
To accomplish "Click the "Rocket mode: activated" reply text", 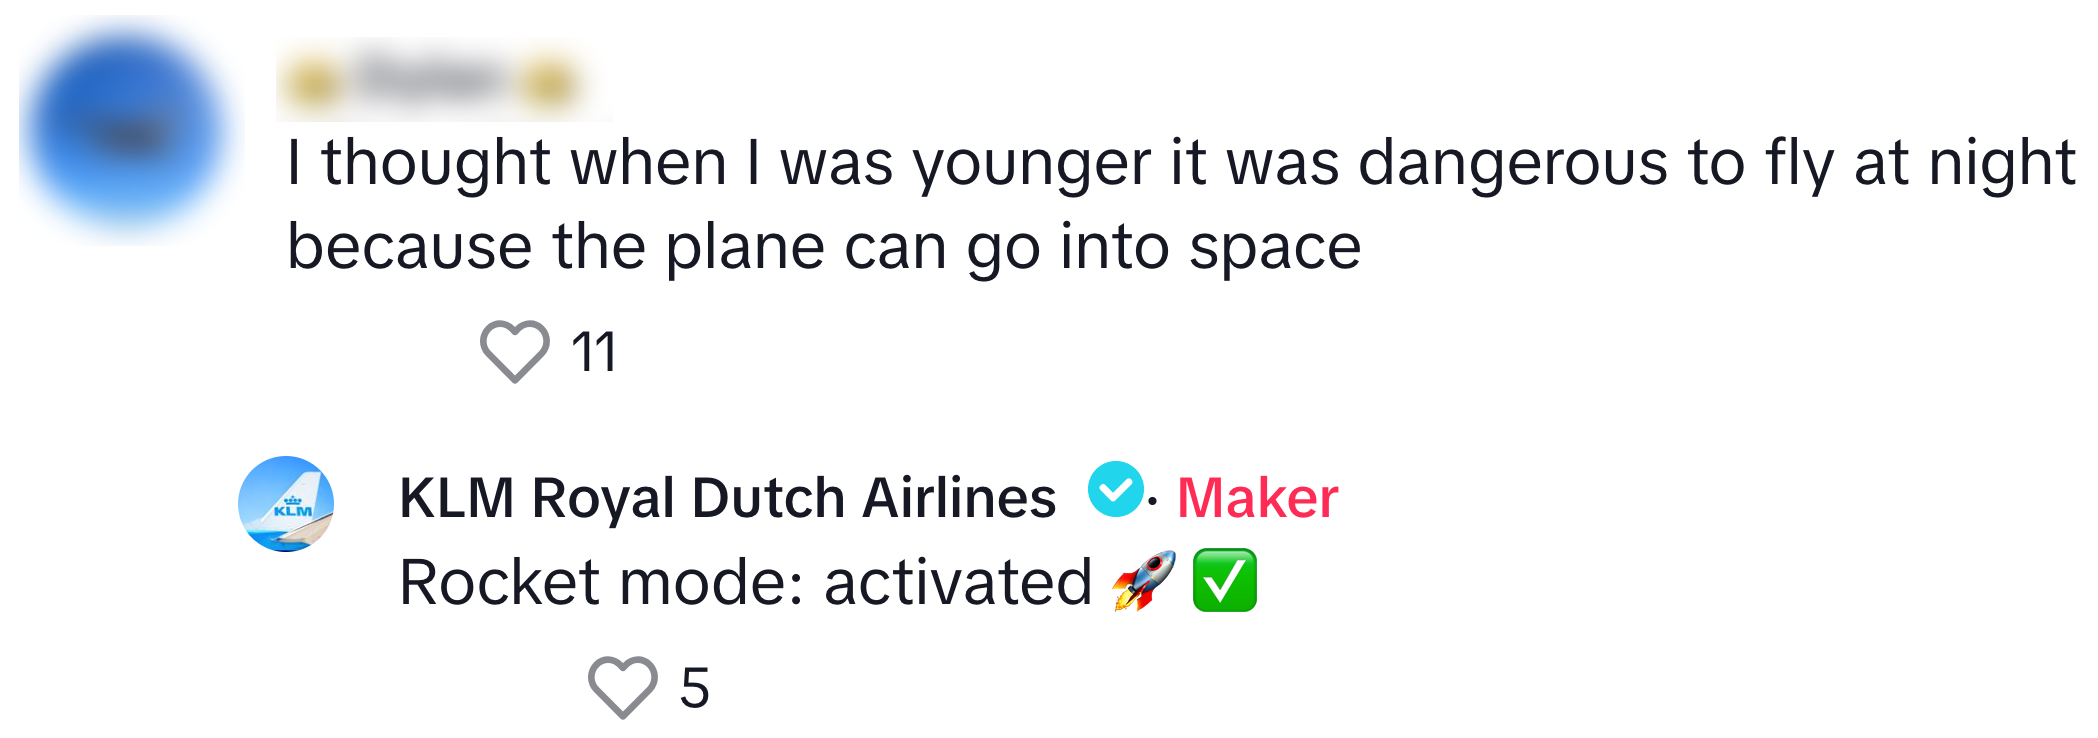I will click(x=745, y=583).
